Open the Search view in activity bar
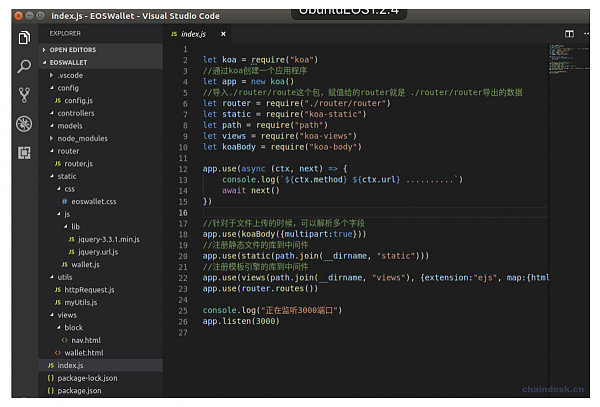Image resolution: width=600 pixels, height=407 pixels. point(24,66)
